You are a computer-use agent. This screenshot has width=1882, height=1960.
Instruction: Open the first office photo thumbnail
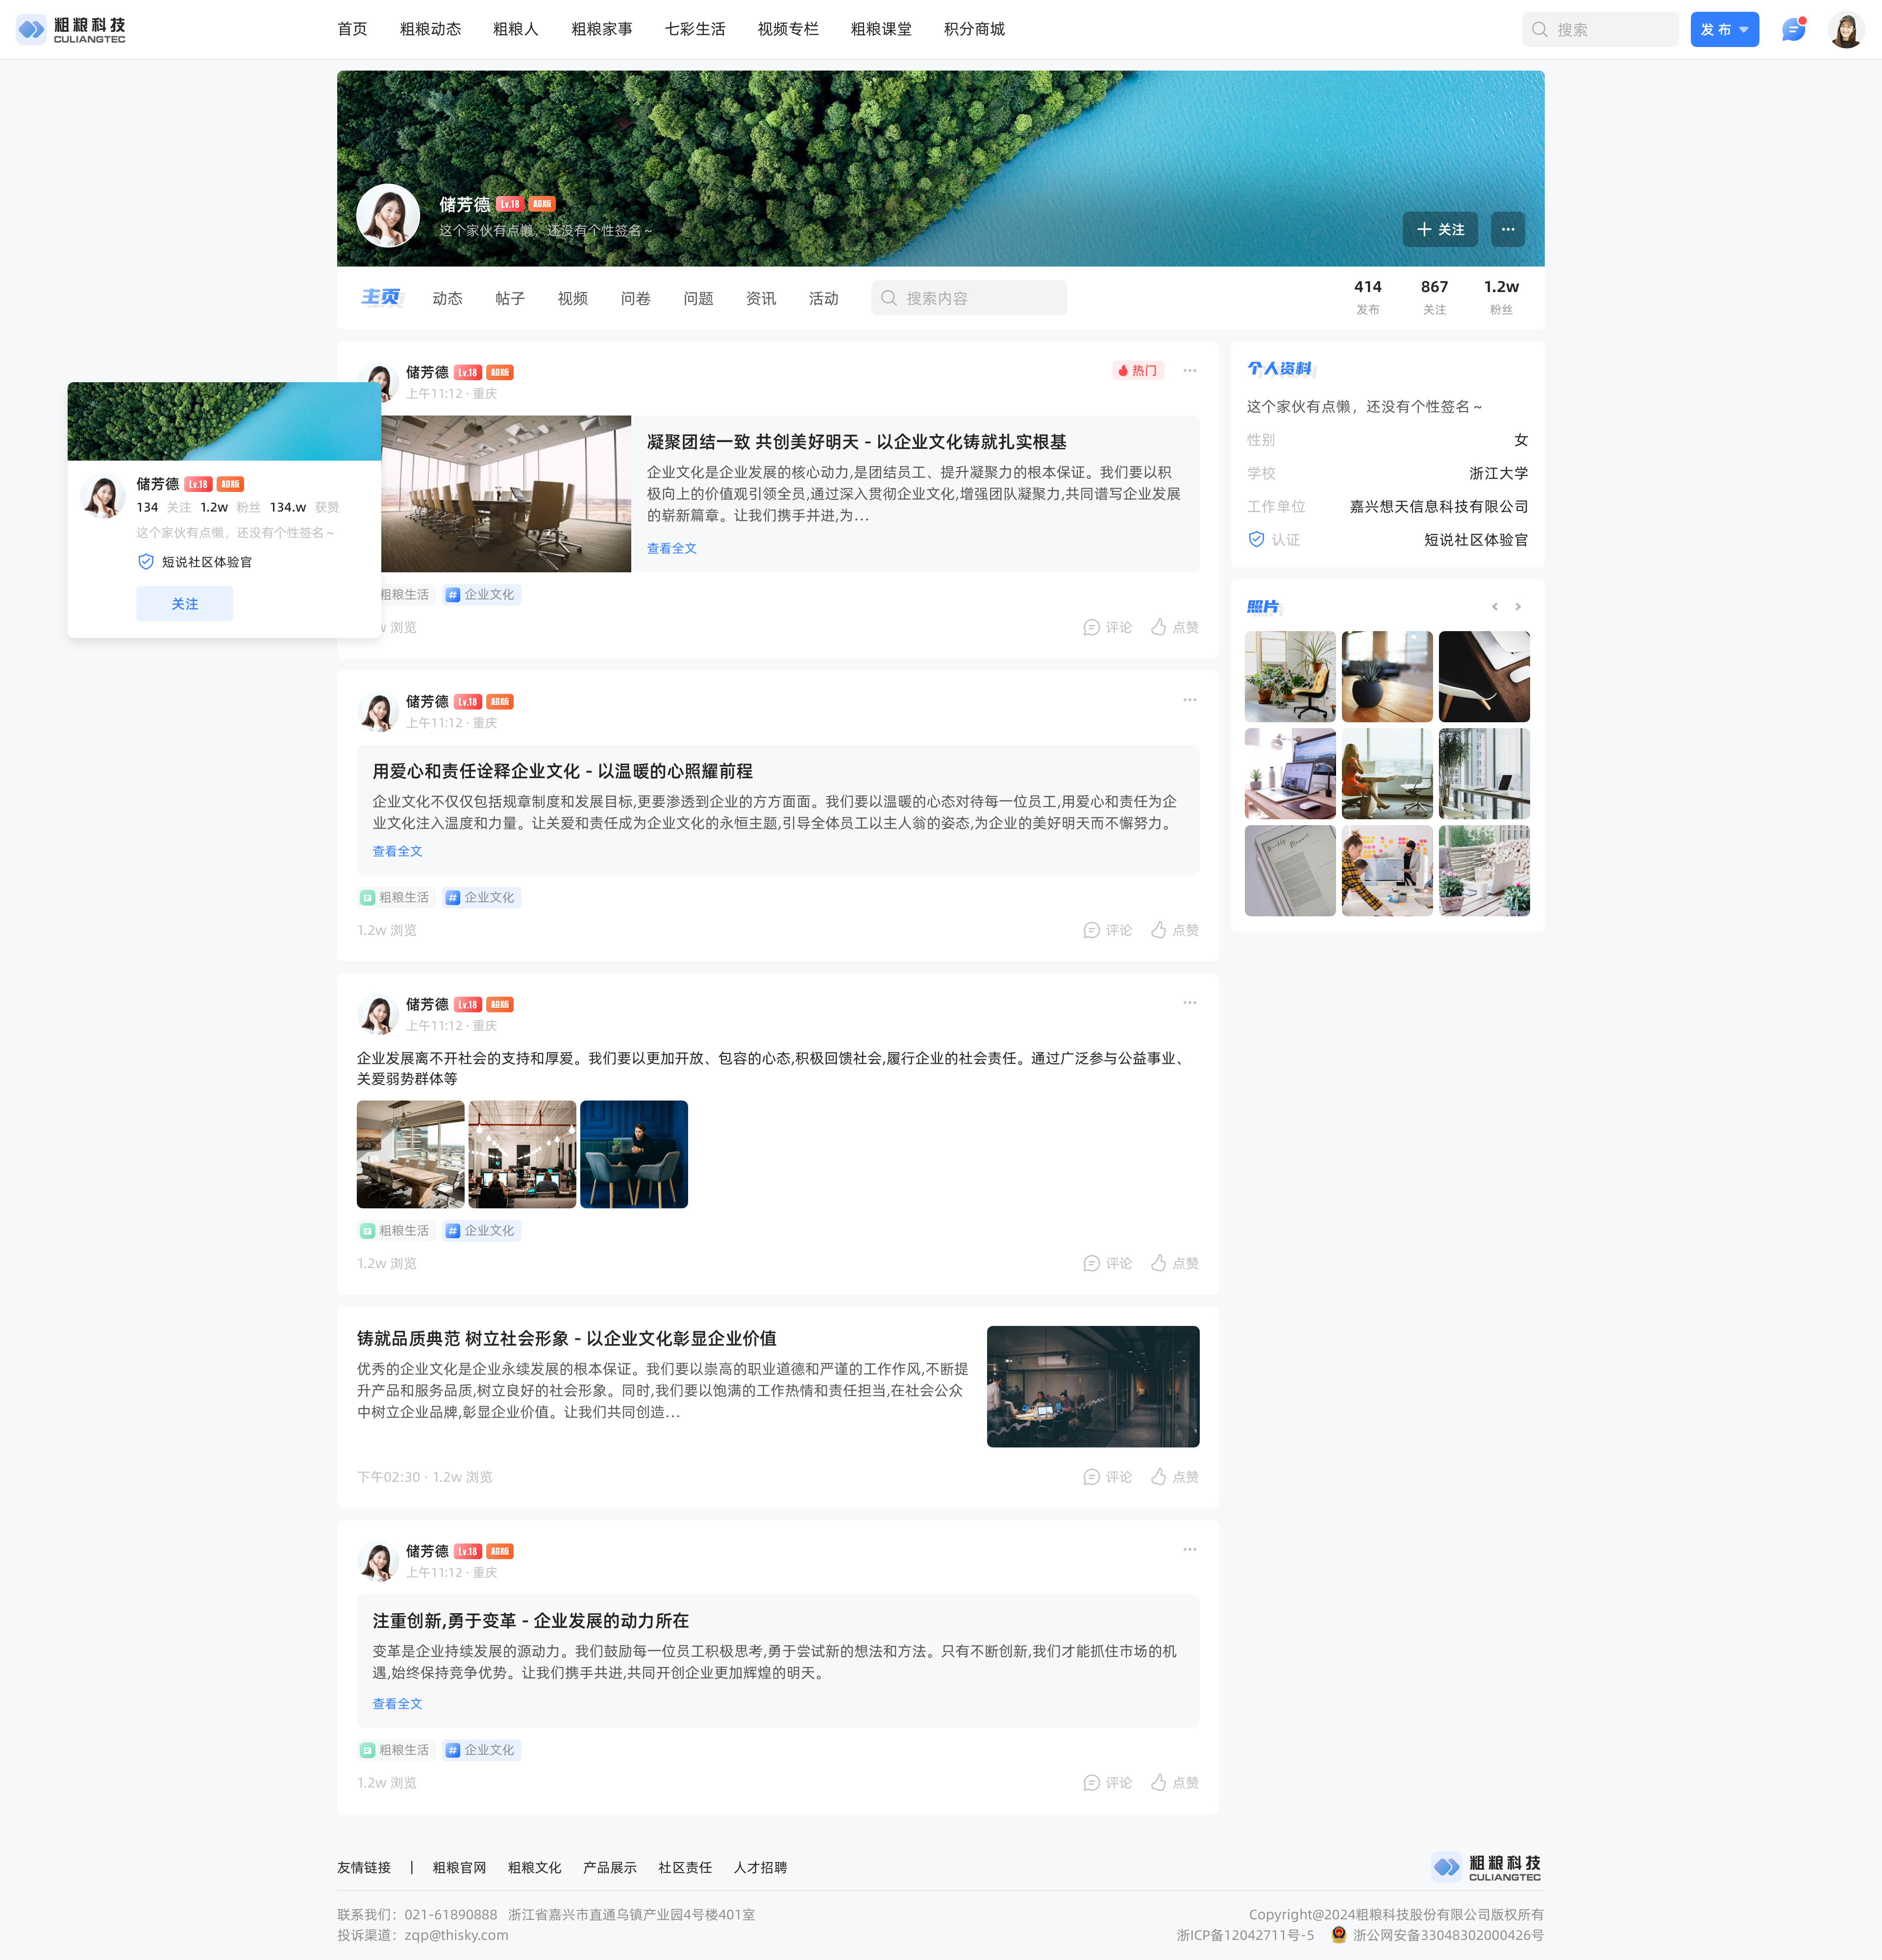tap(1289, 676)
